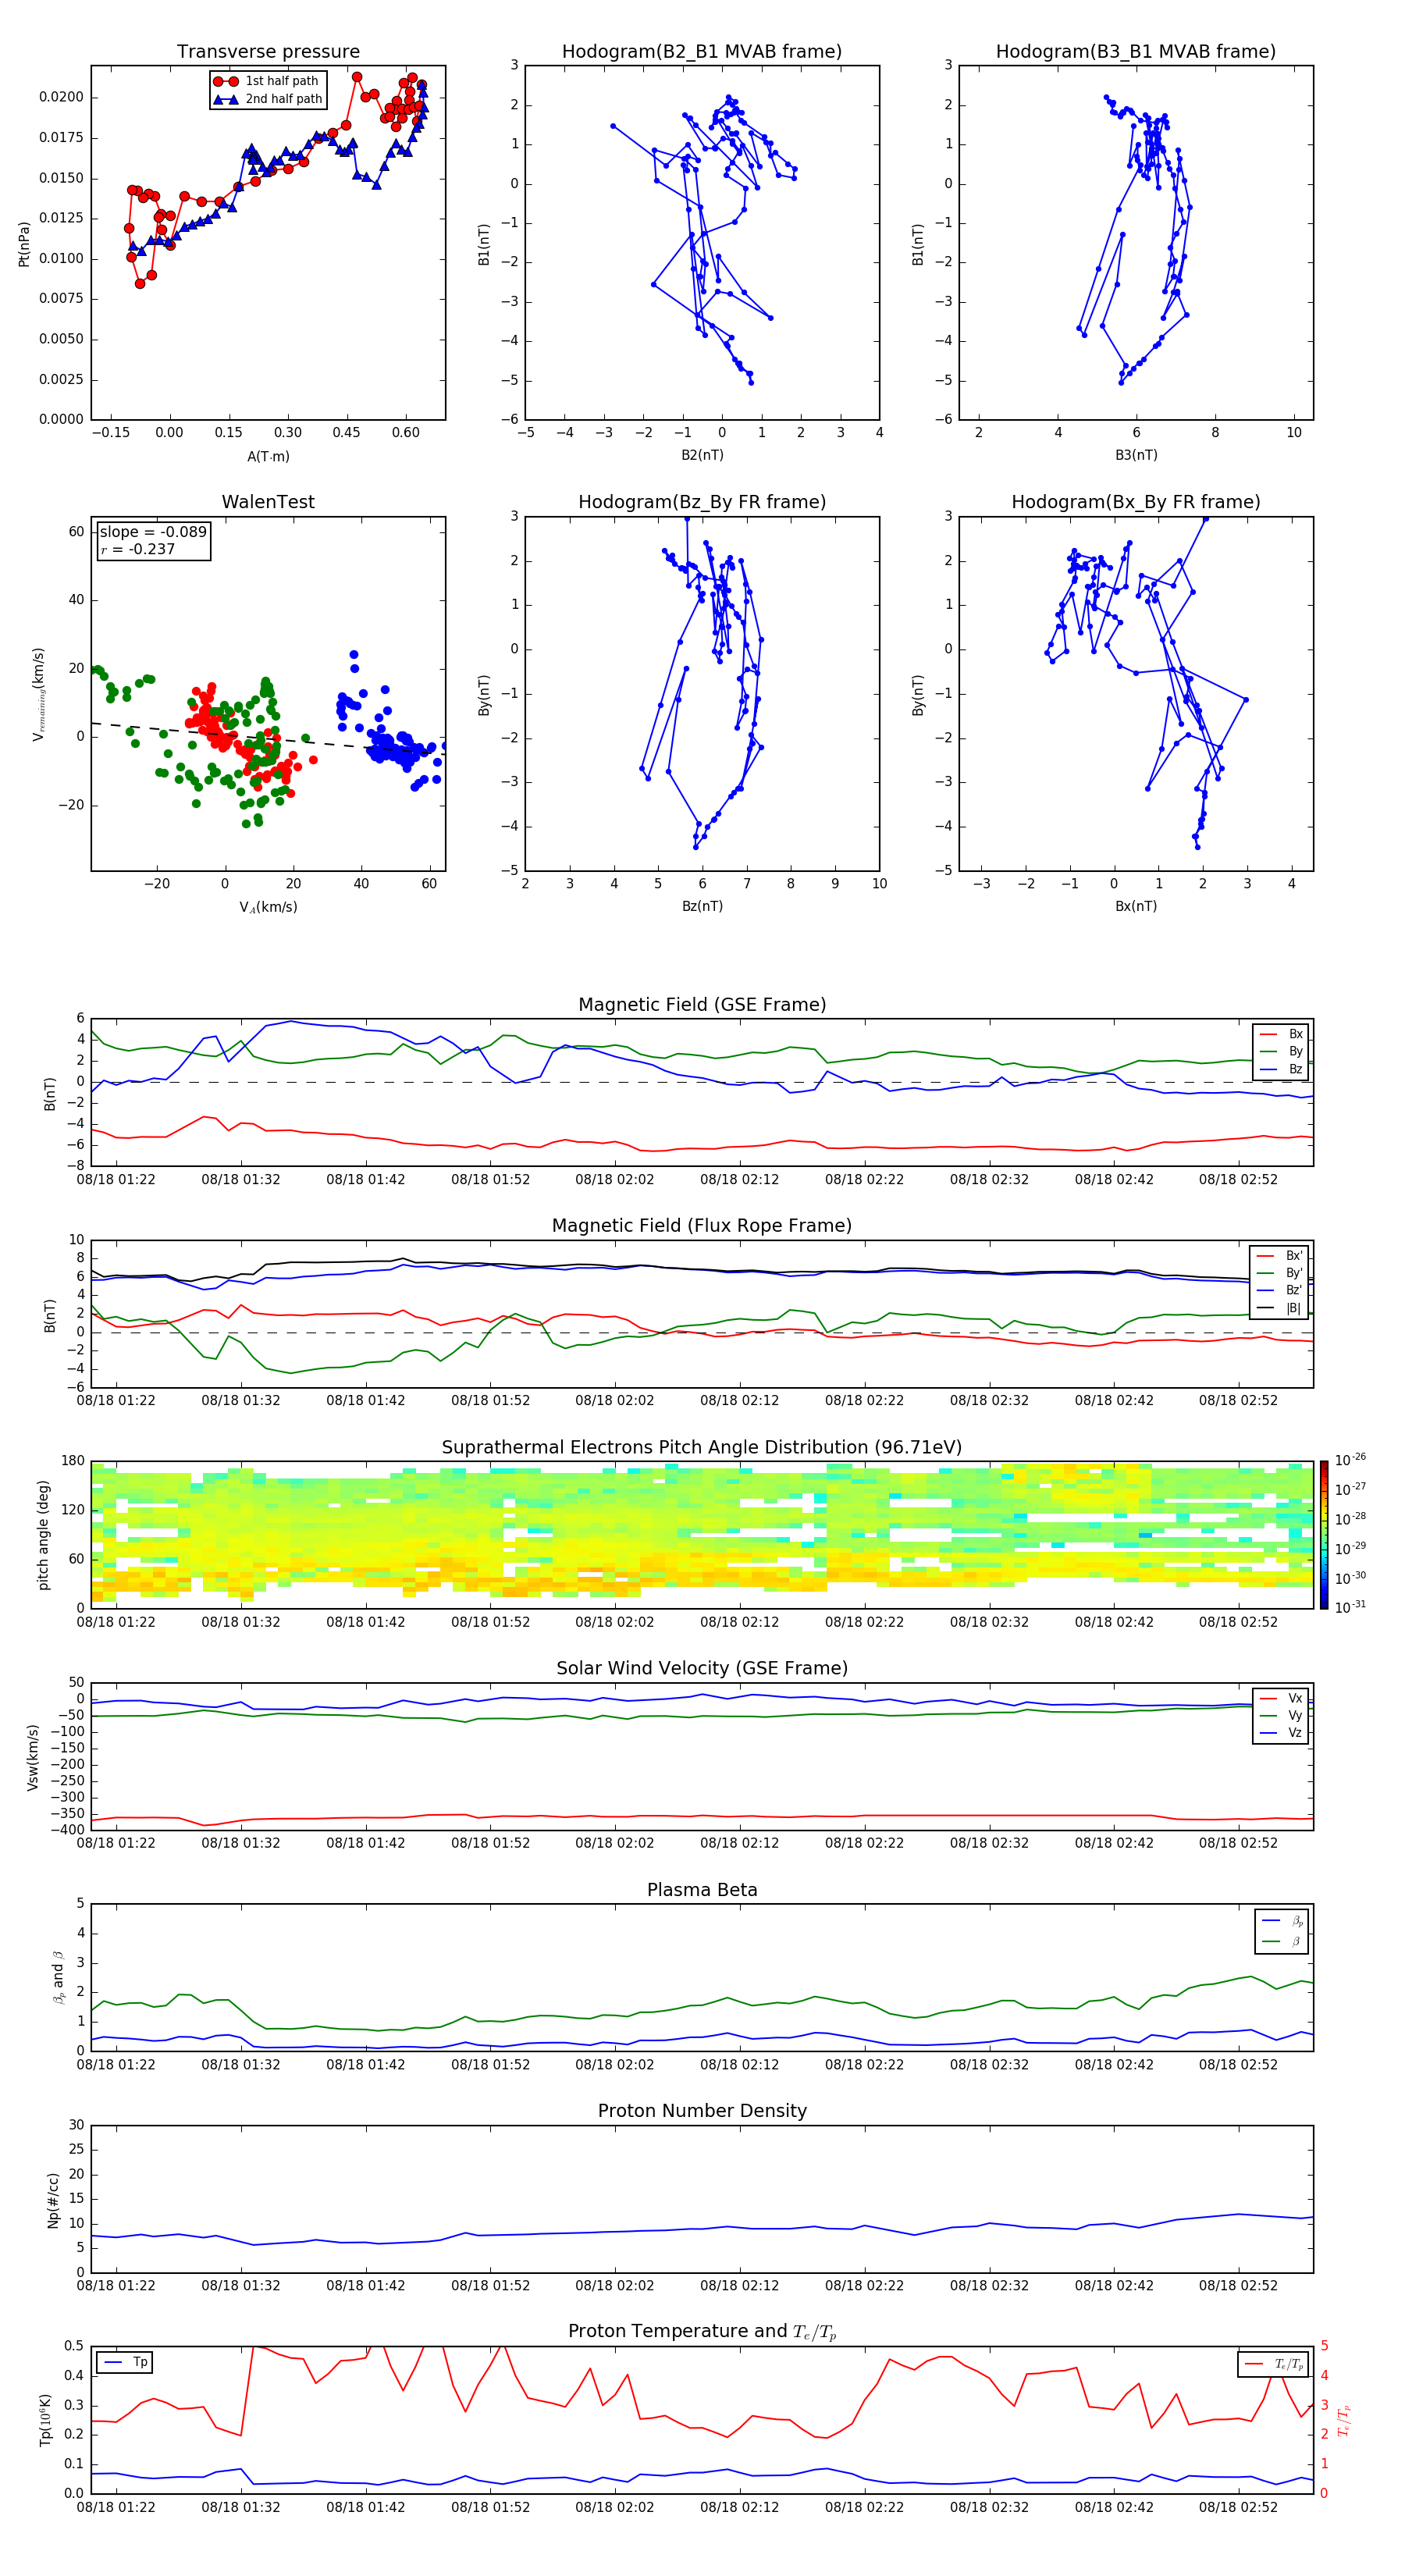Click the 10^-26 color bar label

(1350, 1460)
